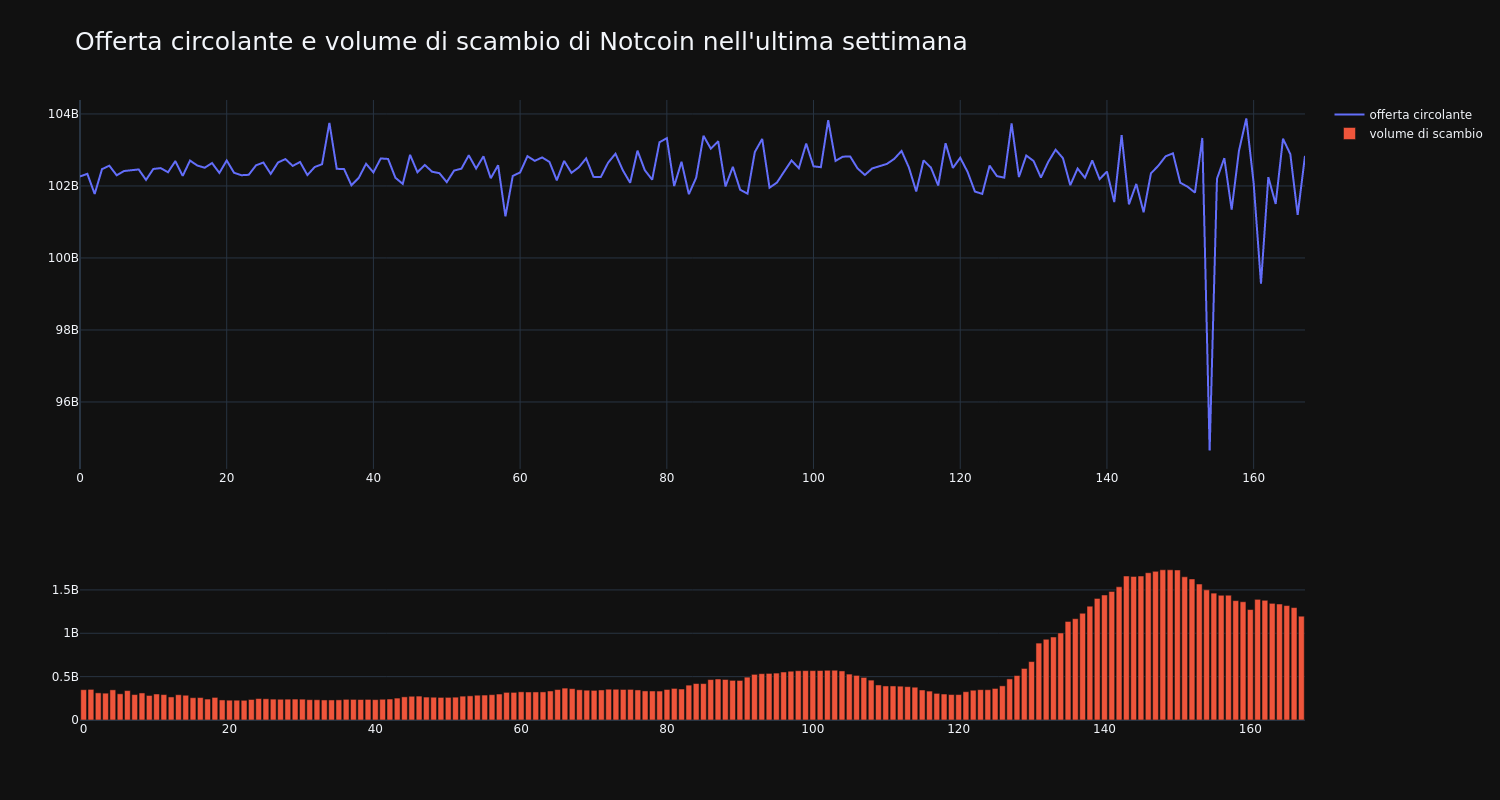Image resolution: width=1500 pixels, height=800 pixels.
Task: Click the '100B' y-axis label
Action: click(x=63, y=258)
